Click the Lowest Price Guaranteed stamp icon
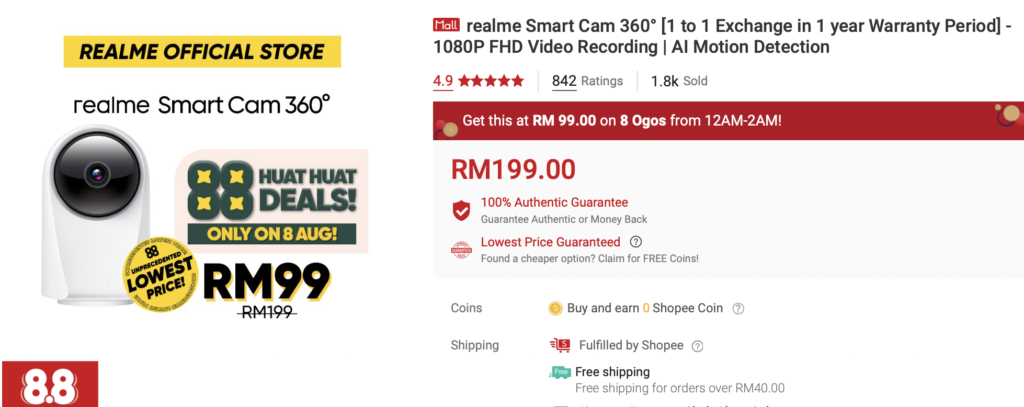This screenshot has width=1024, height=407. coord(462,250)
